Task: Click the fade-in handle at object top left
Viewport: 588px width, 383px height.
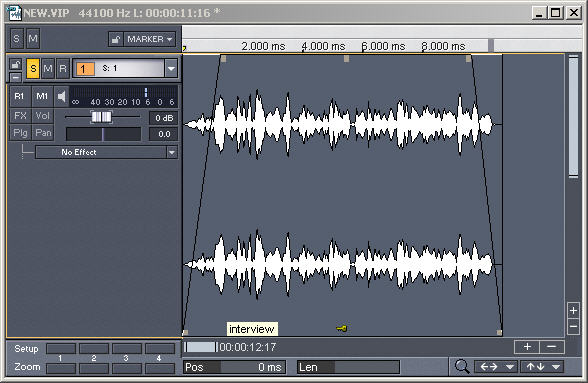Action: pyautogui.click(x=224, y=59)
